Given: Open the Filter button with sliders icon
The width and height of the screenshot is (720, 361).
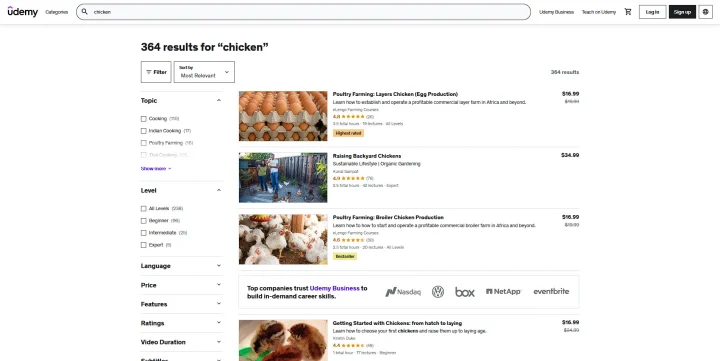Looking at the screenshot, I should [156, 72].
